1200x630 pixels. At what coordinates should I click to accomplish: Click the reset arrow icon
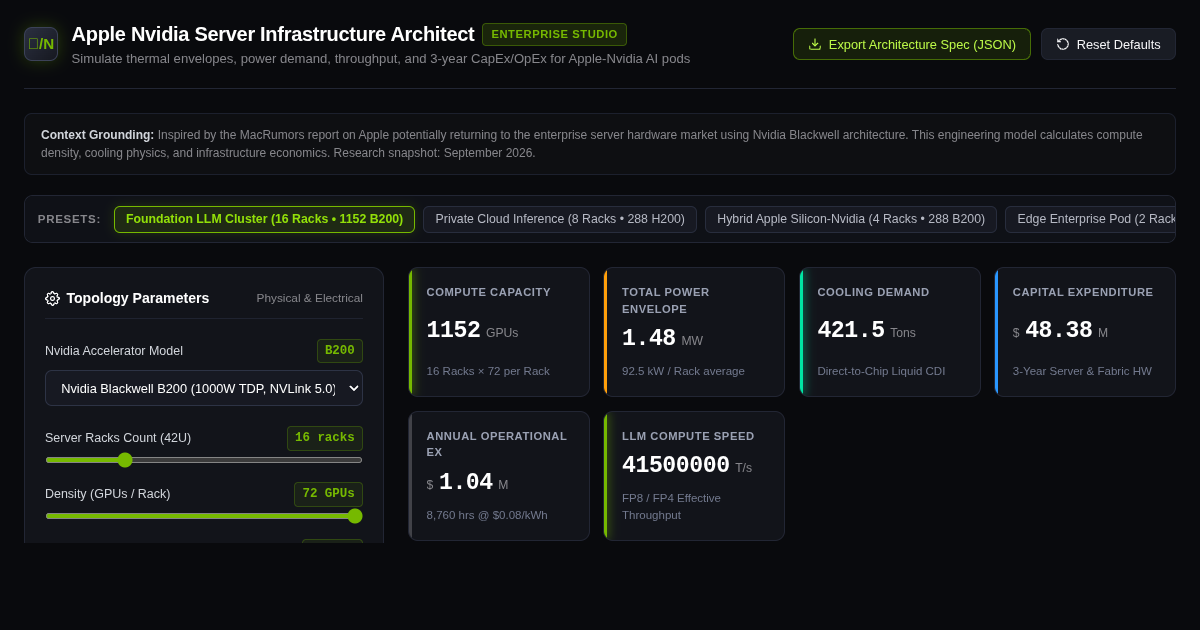(x=1063, y=44)
